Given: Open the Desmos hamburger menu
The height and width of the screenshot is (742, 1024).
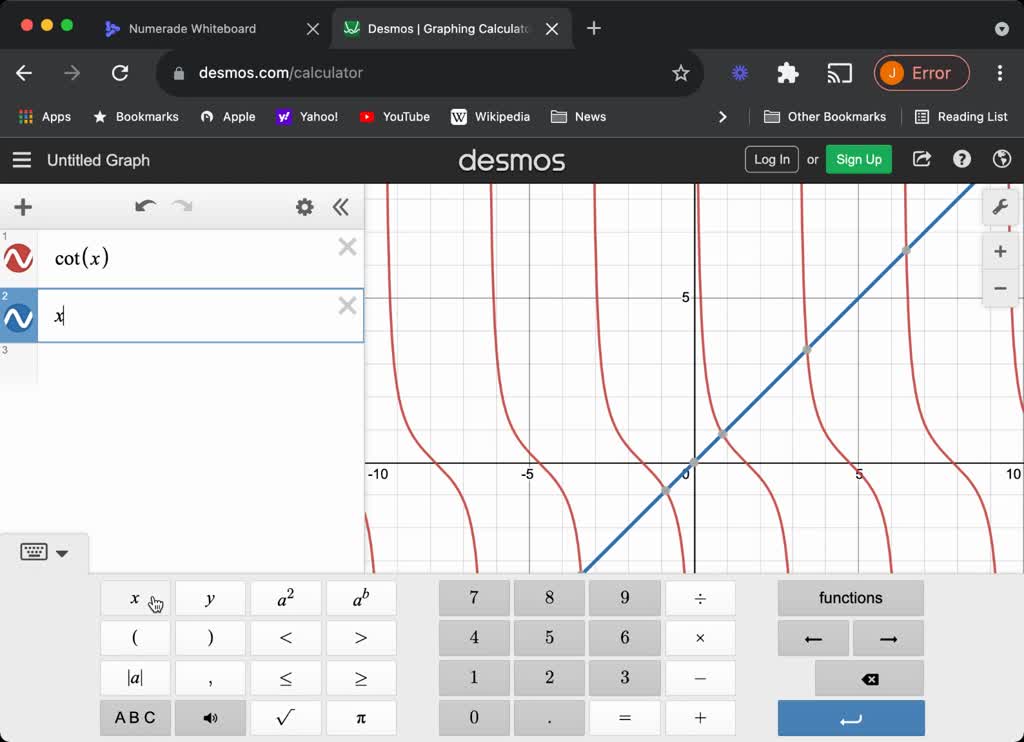Looking at the screenshot, I should coord(22,160).
